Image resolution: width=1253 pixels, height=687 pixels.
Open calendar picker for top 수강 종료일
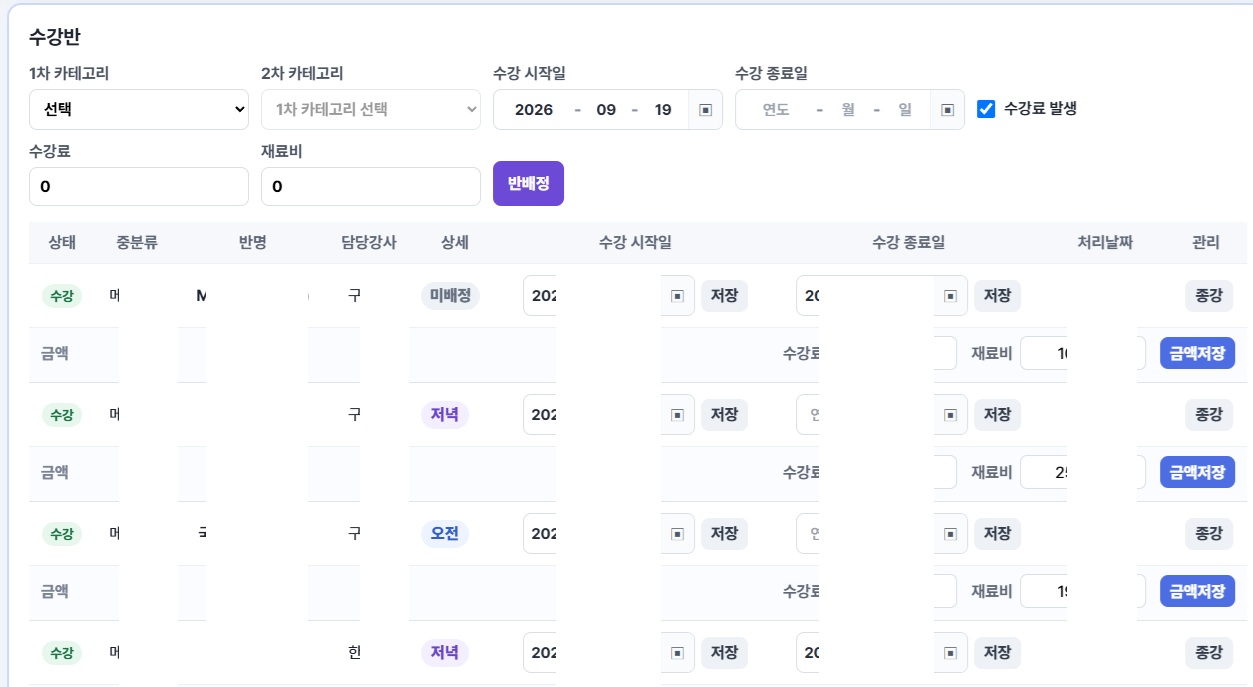[947, 110]
